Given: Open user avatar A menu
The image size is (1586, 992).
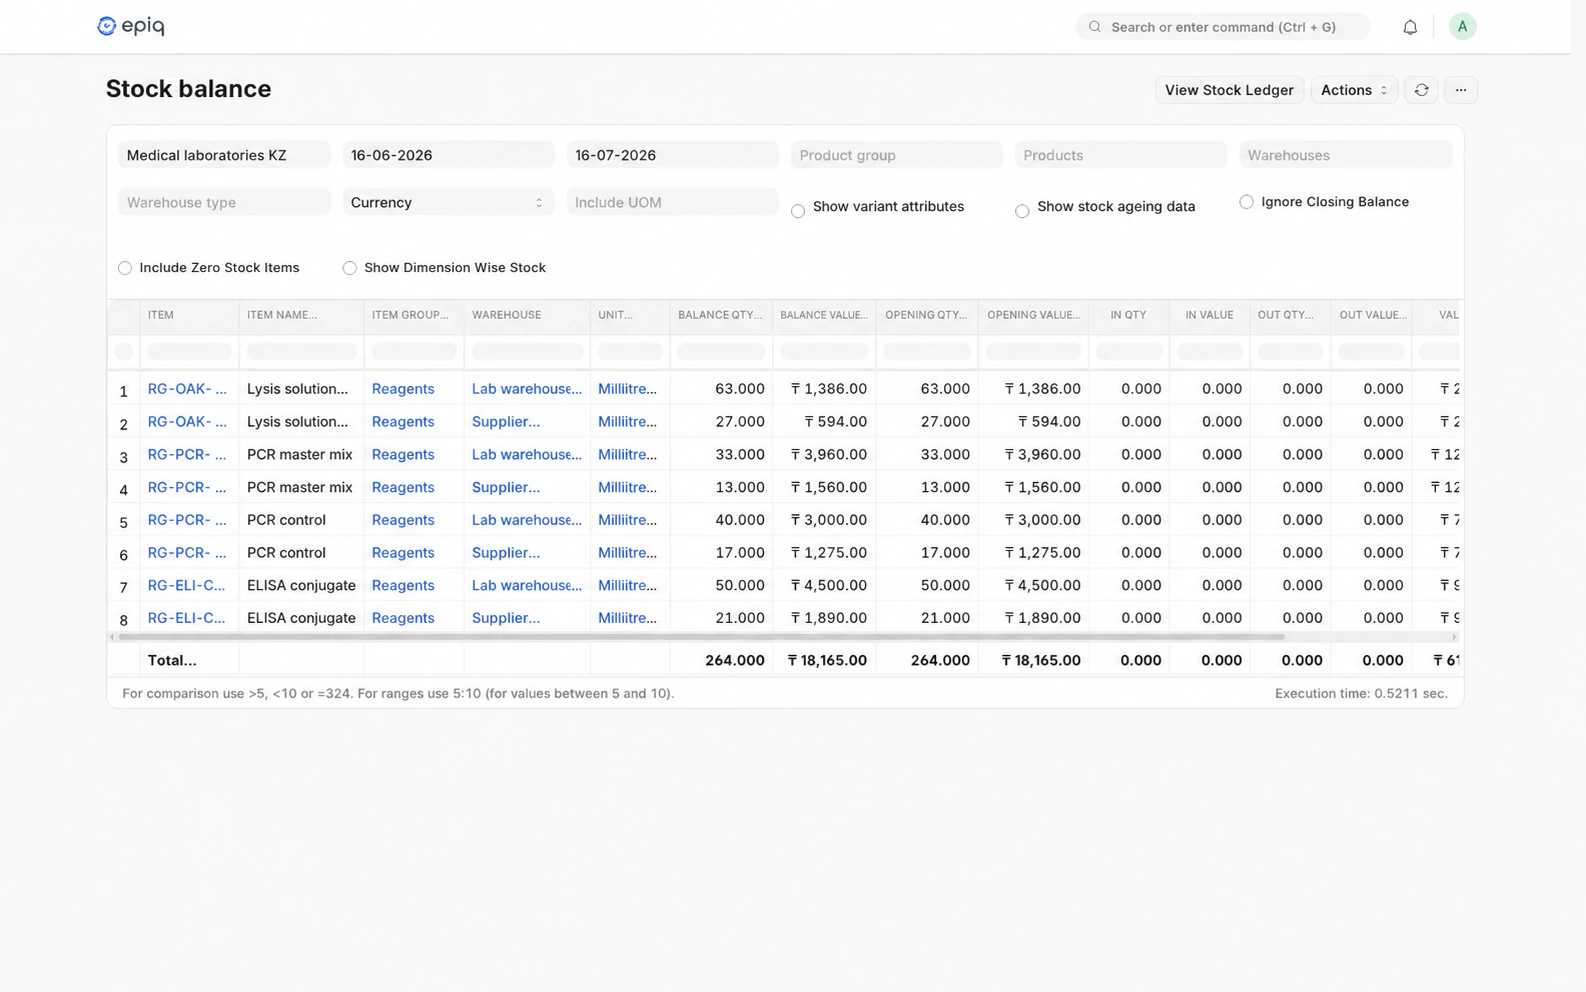Looking at the screenshot, I should 1462,27.
